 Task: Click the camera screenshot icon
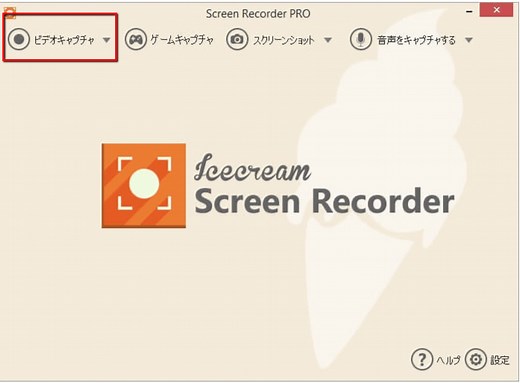tap(237, 39)
